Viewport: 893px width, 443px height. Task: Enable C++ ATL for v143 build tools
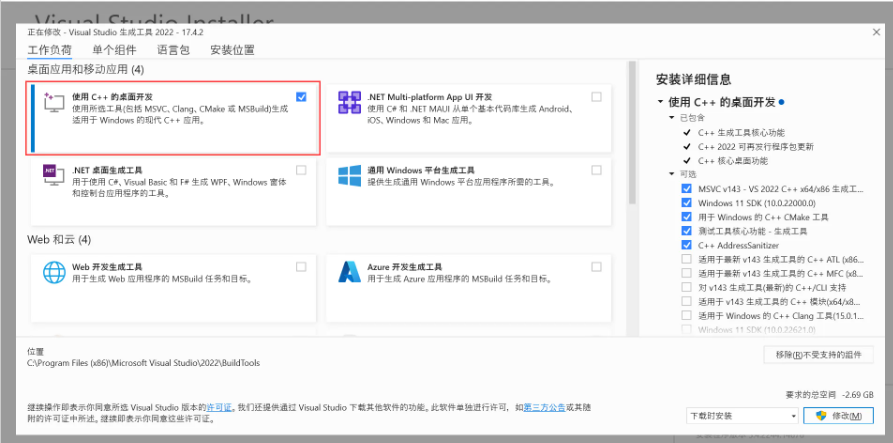coord(686,259)
